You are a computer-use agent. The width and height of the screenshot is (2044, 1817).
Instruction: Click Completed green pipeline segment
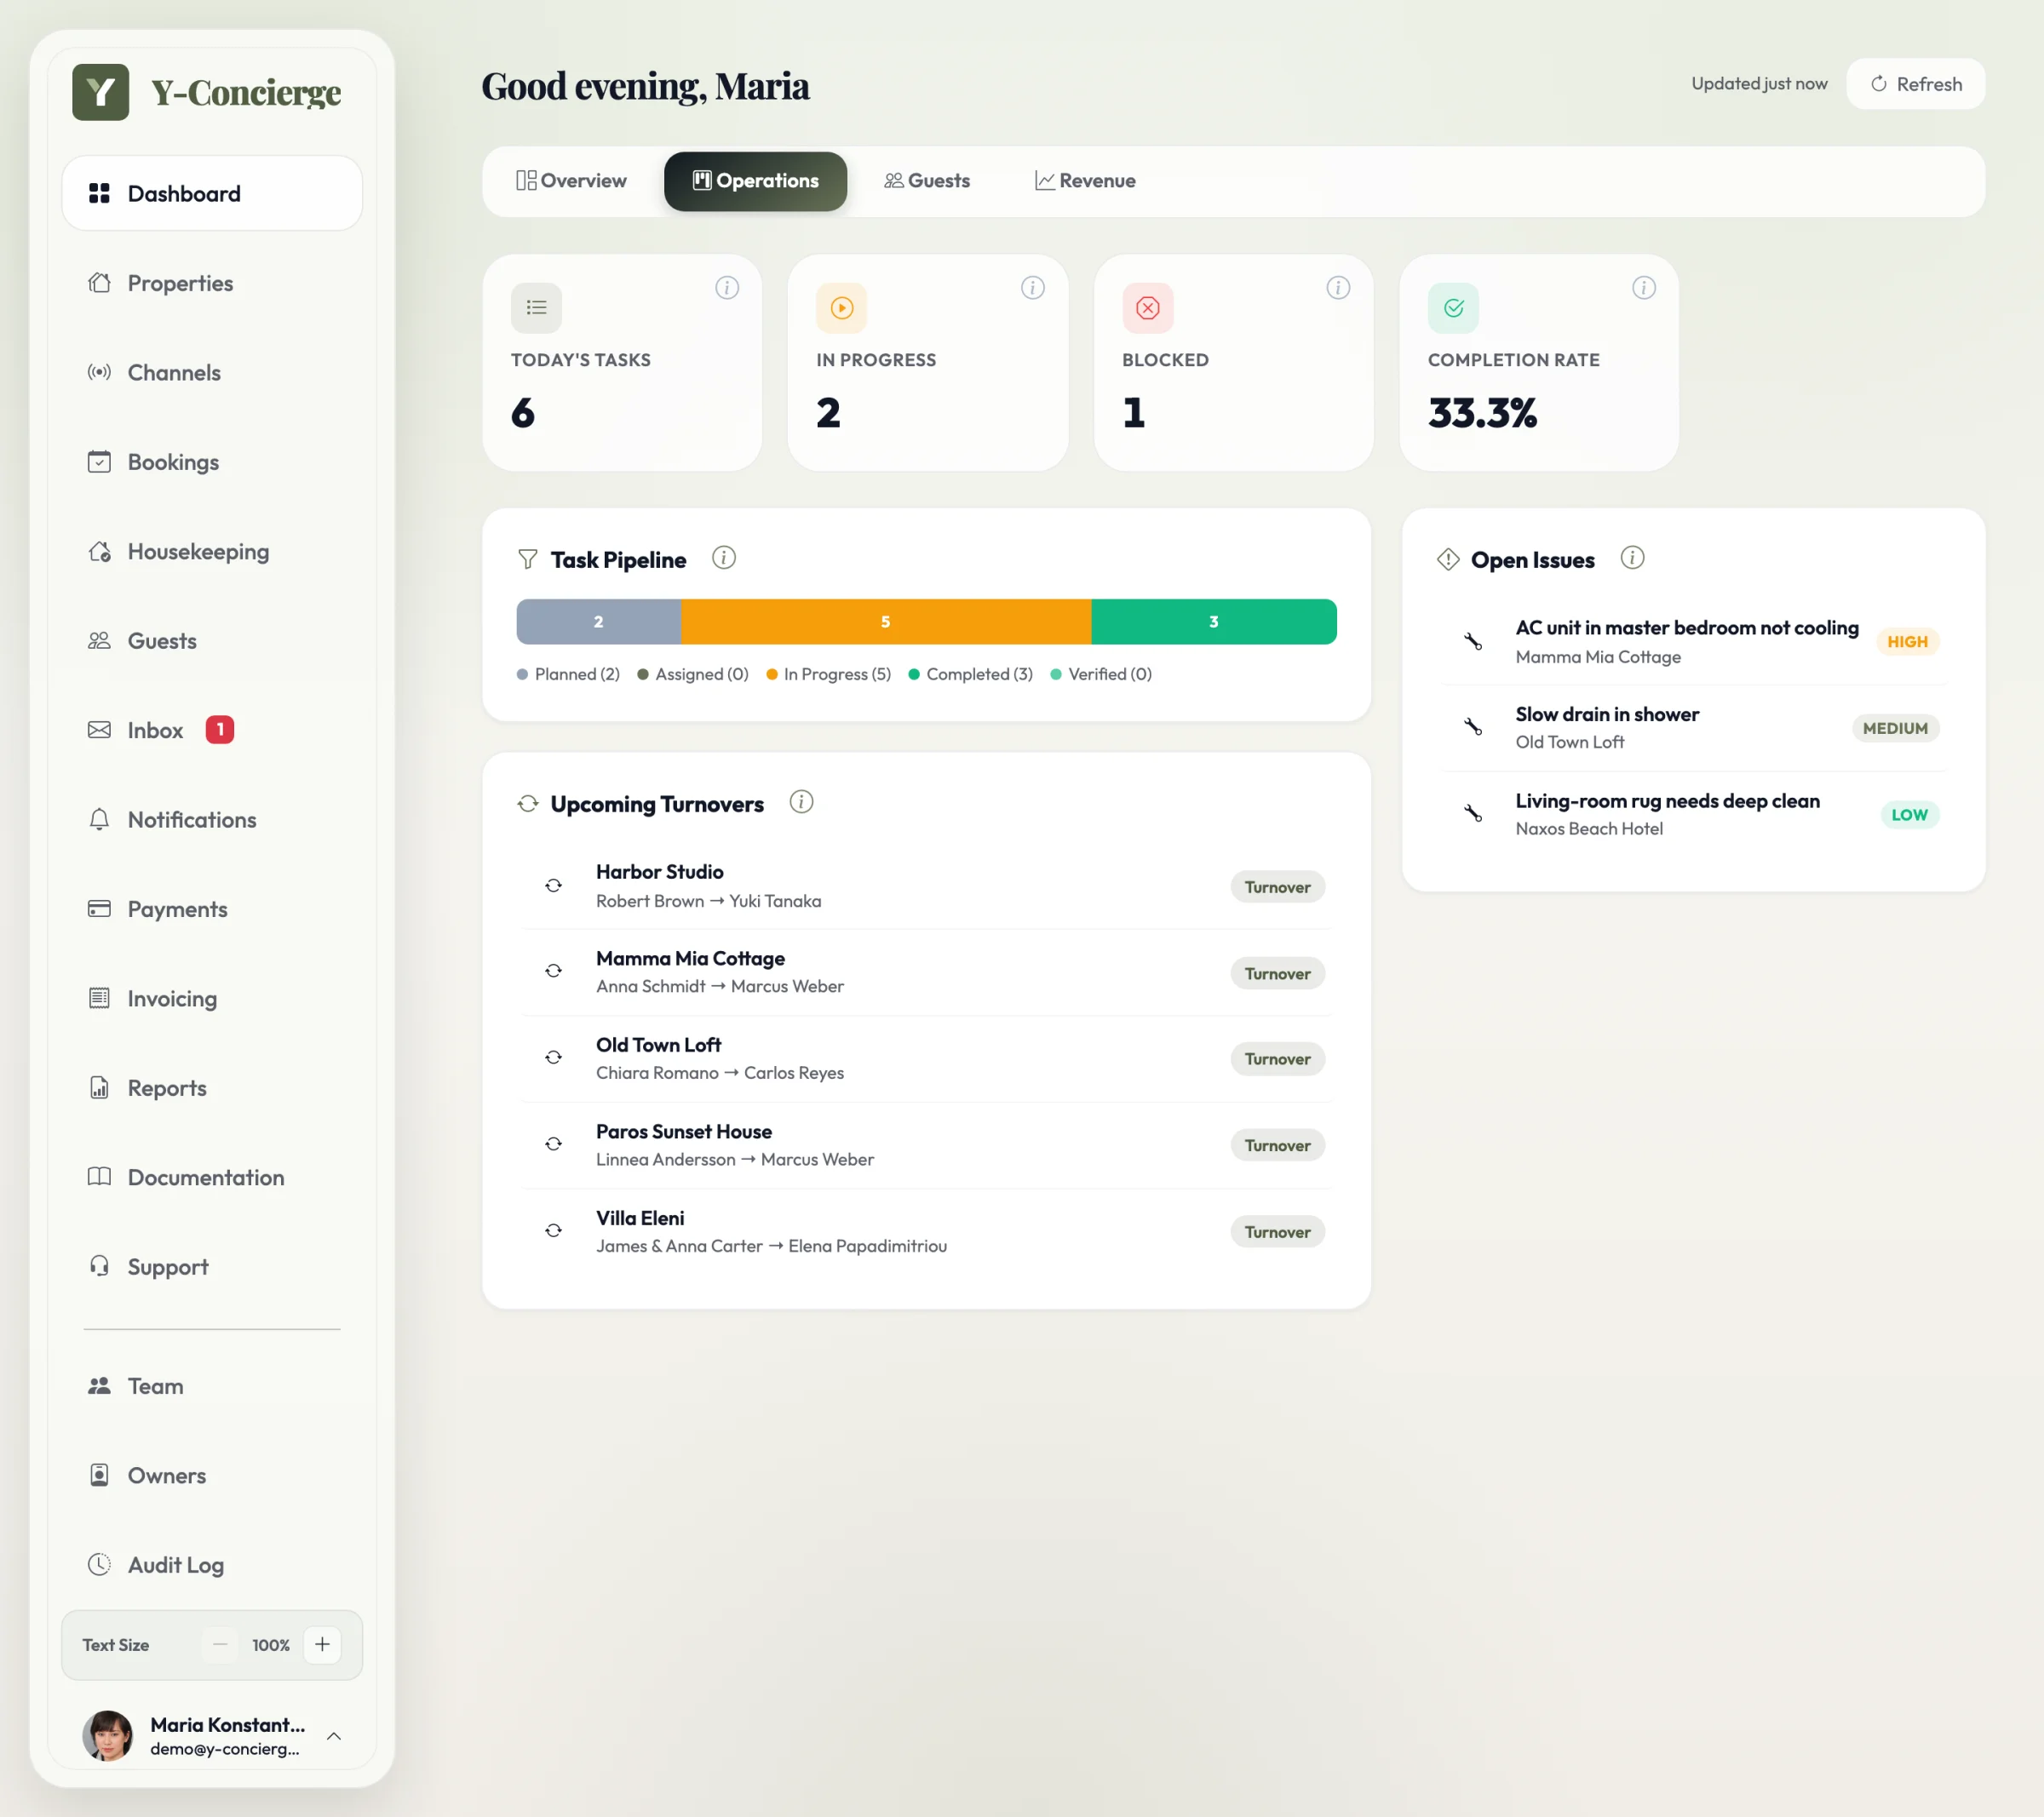[1214, 622]
